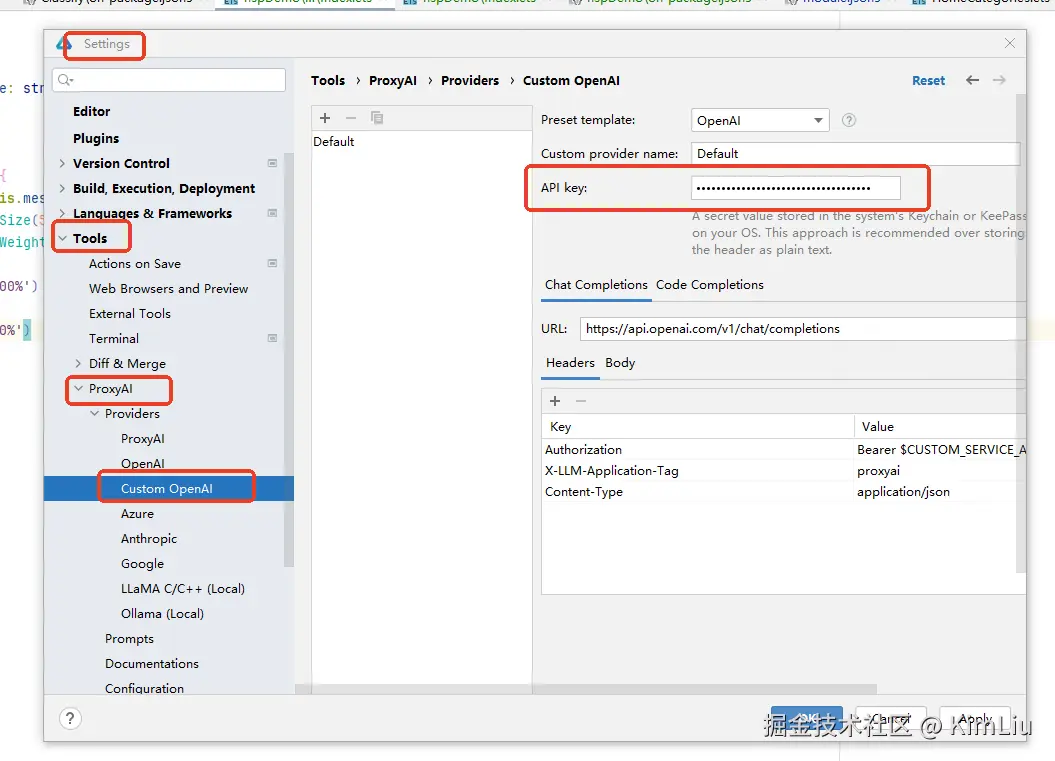Collapse the ProxyAI tree node
Screen dimensions: 1055x761
coord(78,388)
